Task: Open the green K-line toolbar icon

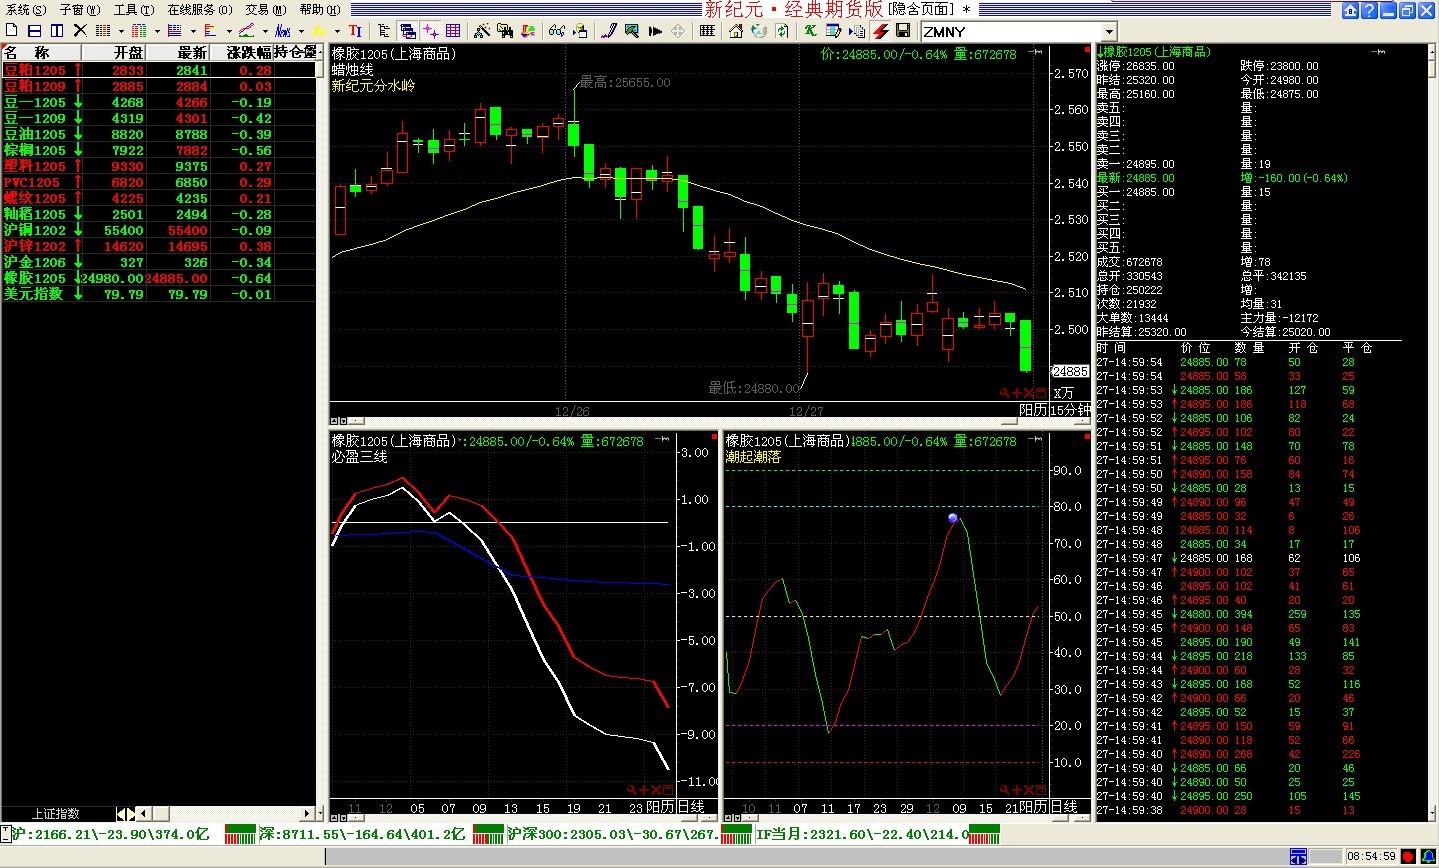Action: tap(810, 31)
